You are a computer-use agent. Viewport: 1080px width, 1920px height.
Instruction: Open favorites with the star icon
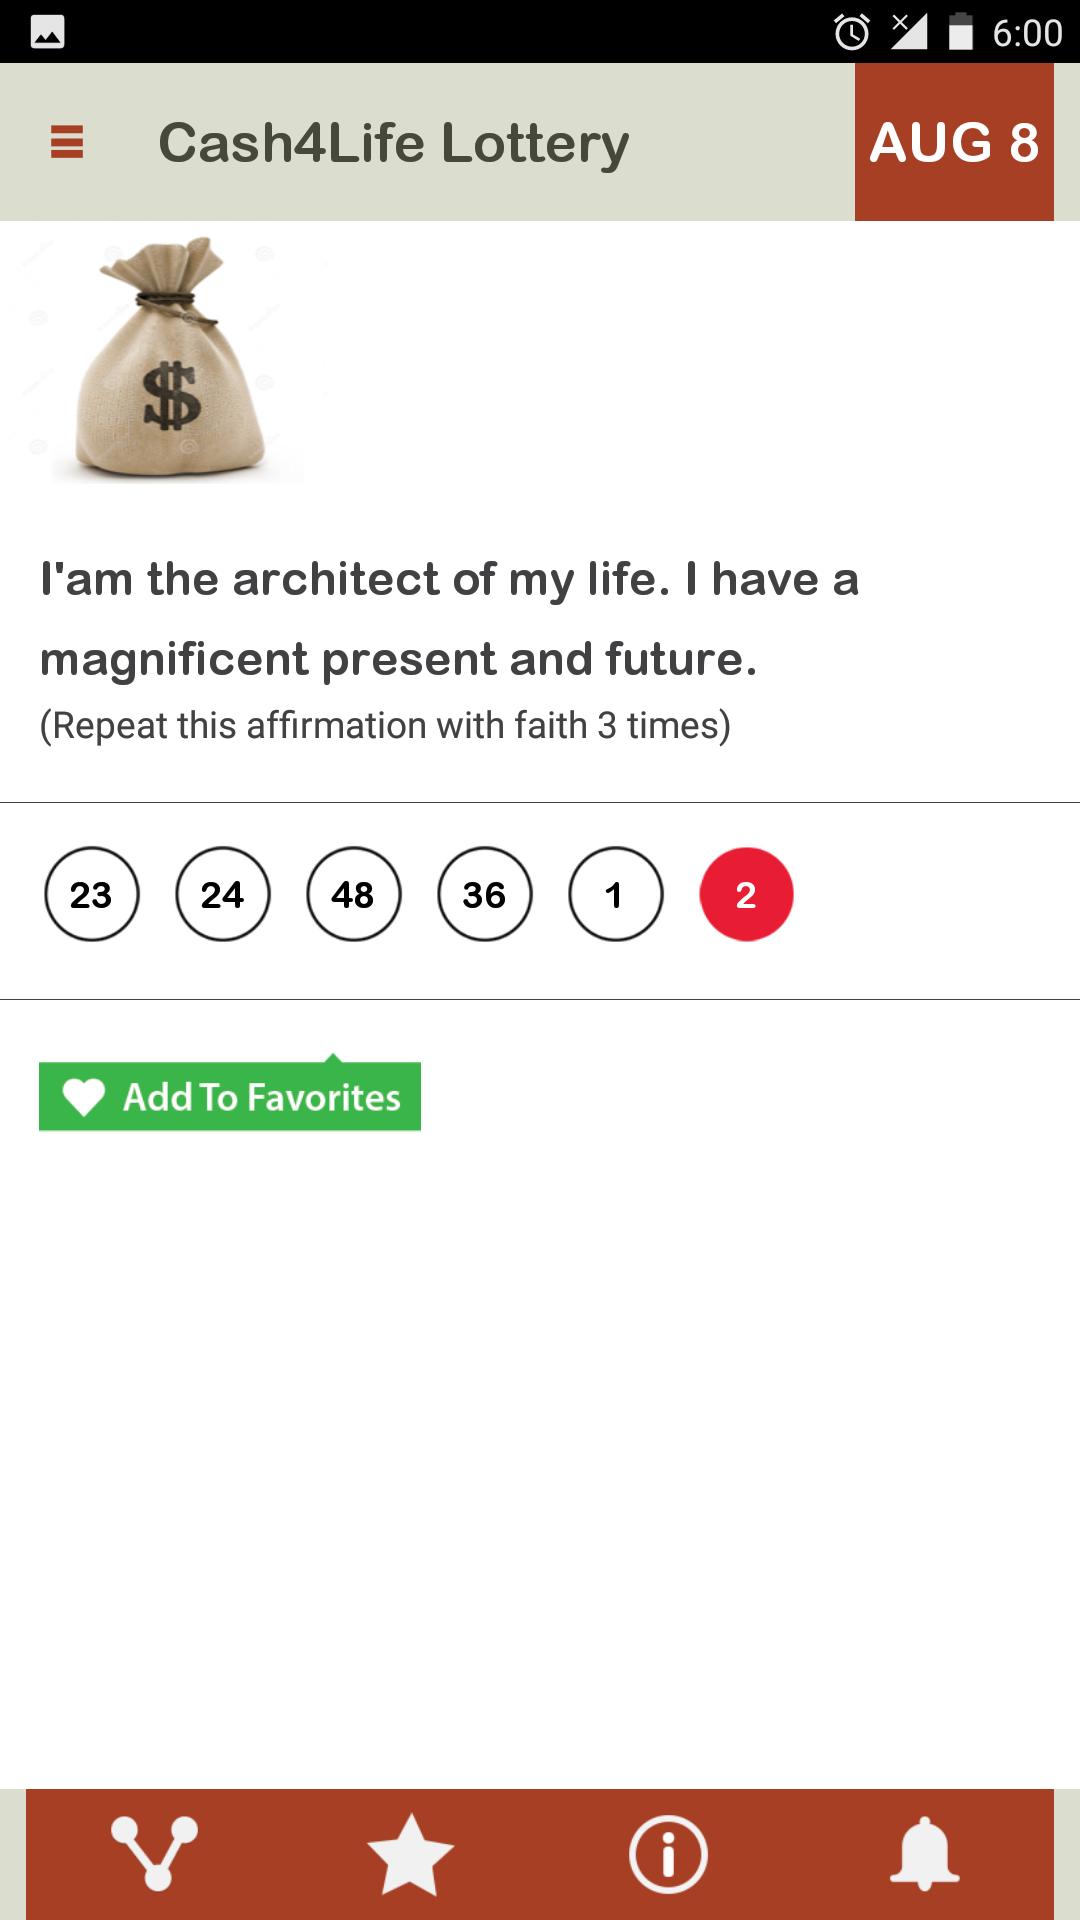(411, 1855)
